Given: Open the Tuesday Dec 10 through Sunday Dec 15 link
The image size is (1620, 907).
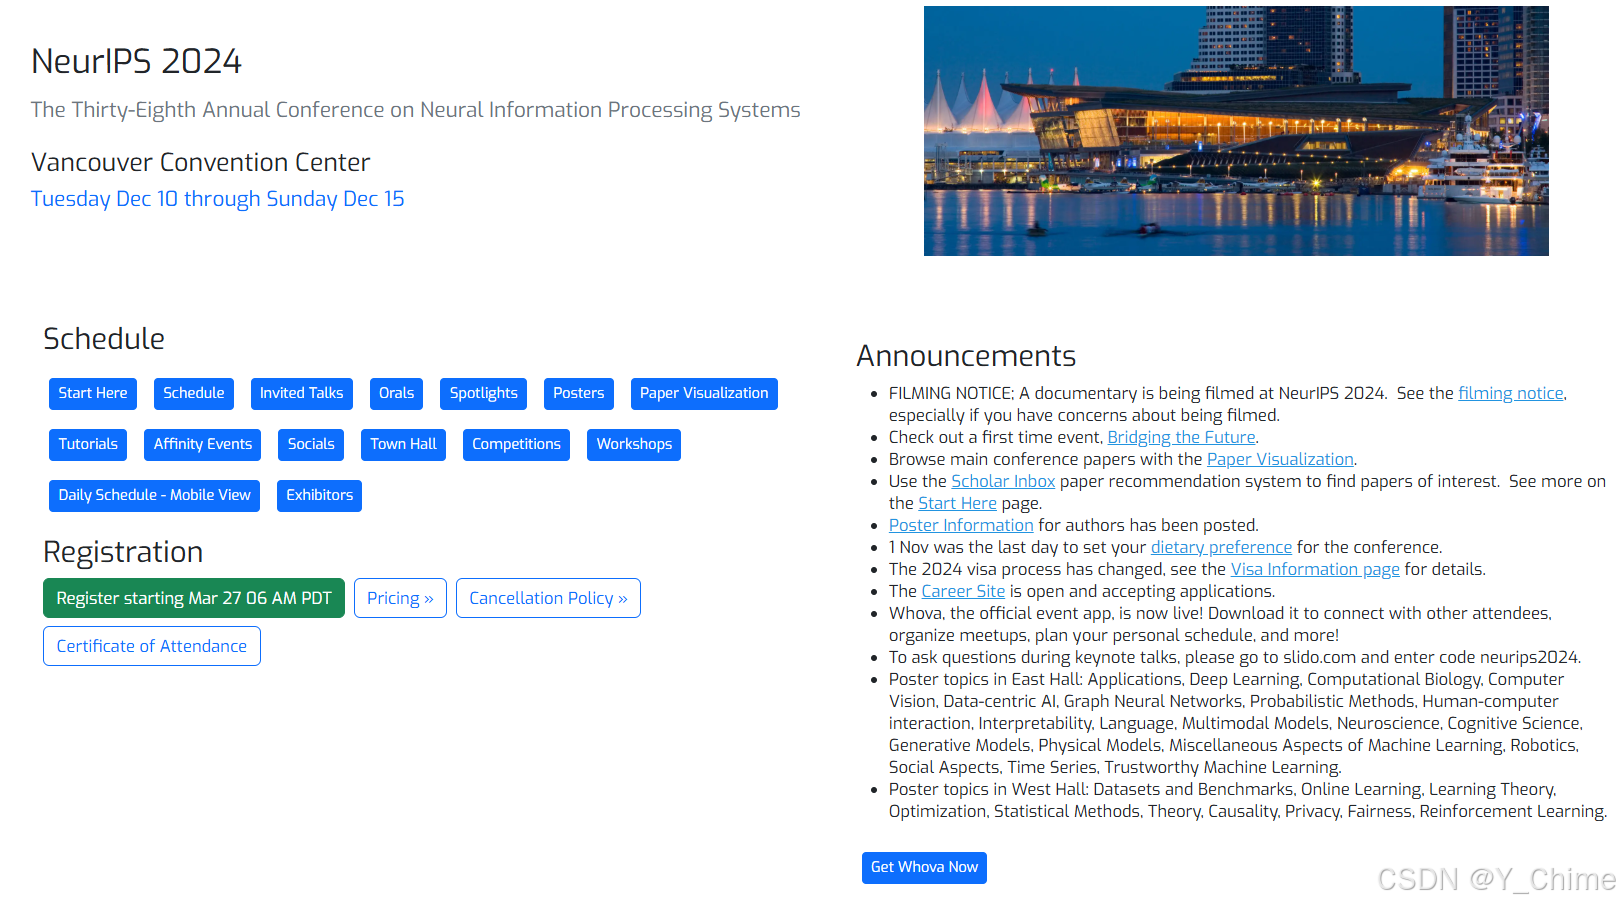Looking at the screenshot, I should [218, 199].
